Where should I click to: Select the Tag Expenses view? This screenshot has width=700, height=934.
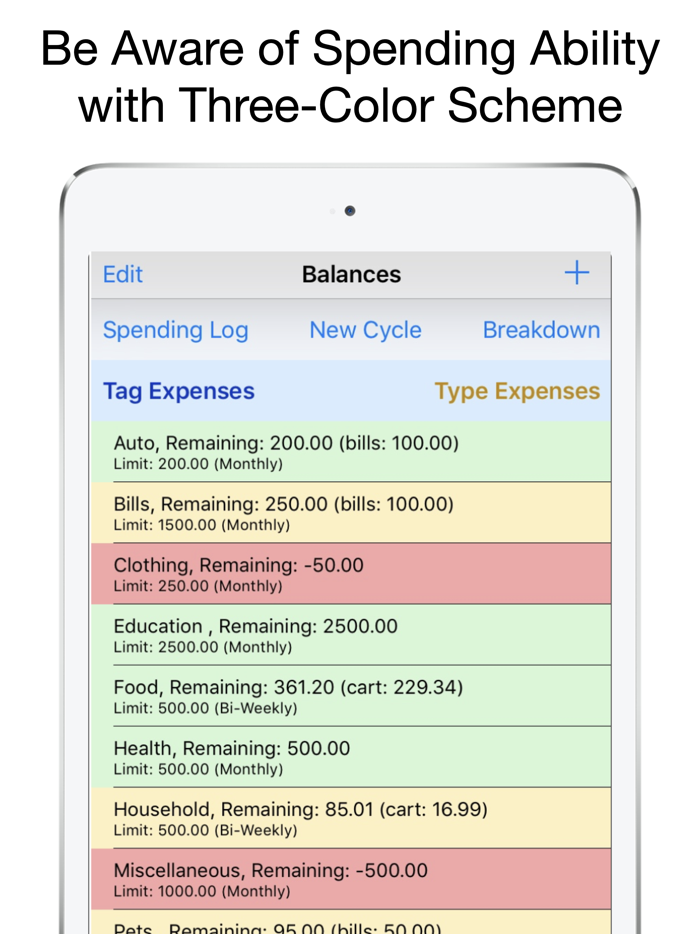point(178,391)
